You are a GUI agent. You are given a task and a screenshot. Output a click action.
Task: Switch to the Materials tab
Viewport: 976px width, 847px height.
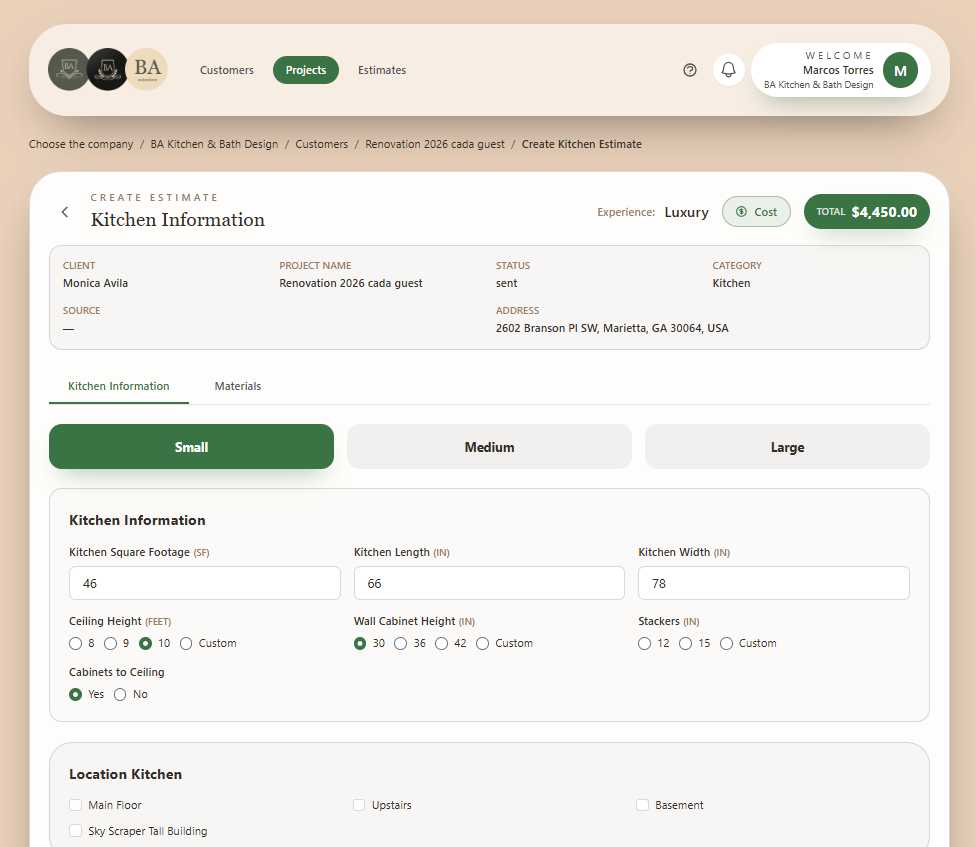(238, 386)
